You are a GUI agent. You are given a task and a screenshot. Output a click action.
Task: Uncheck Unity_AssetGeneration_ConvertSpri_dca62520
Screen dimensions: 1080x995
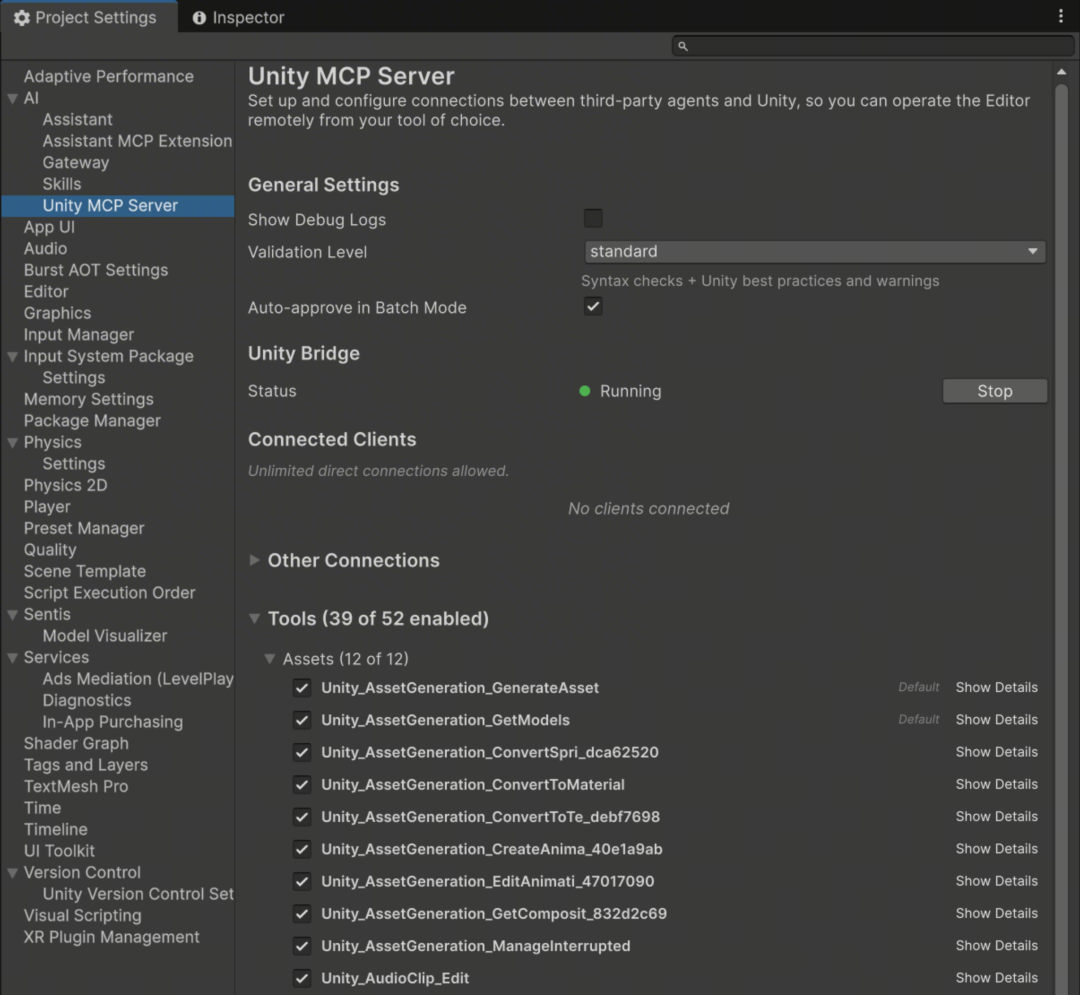302,753
